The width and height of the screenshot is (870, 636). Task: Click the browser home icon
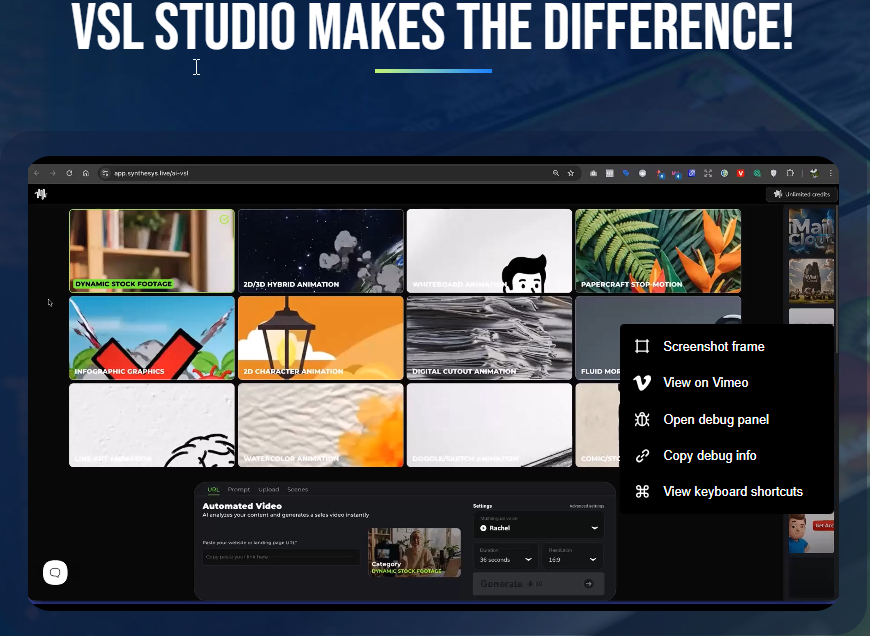86,173
